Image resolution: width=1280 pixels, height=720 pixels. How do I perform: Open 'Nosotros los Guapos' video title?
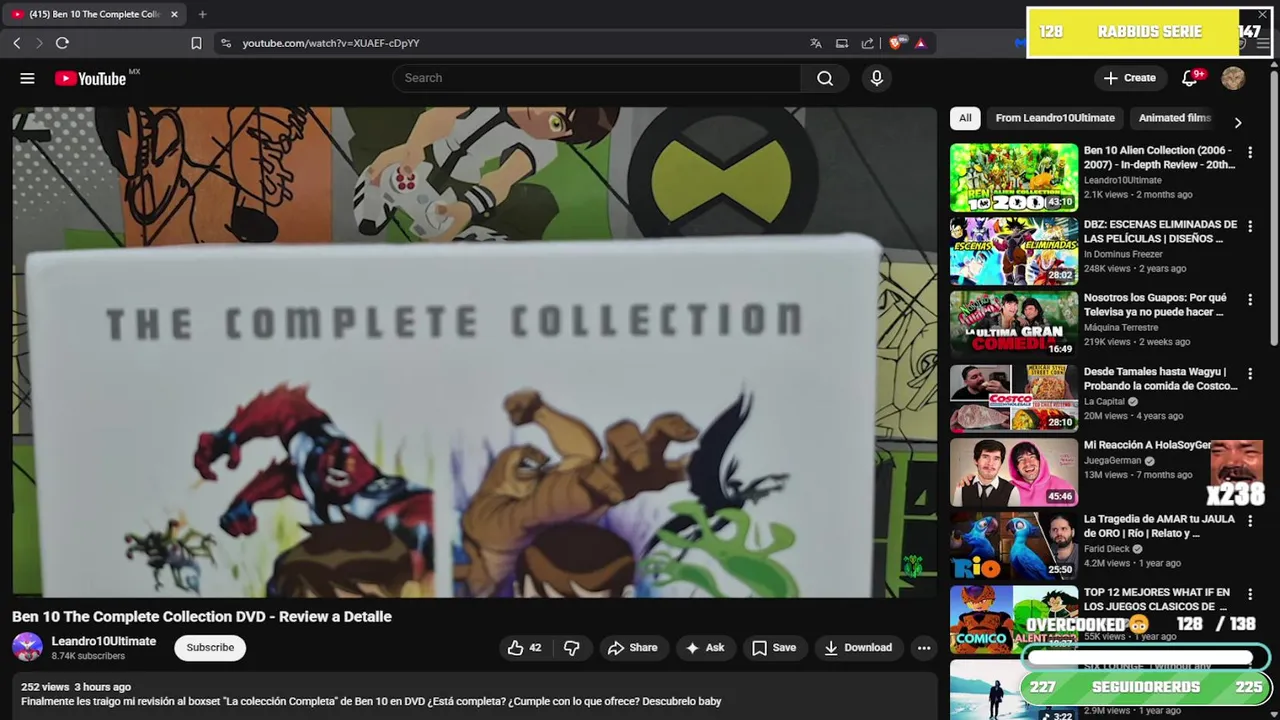[x=1155, y=305]
